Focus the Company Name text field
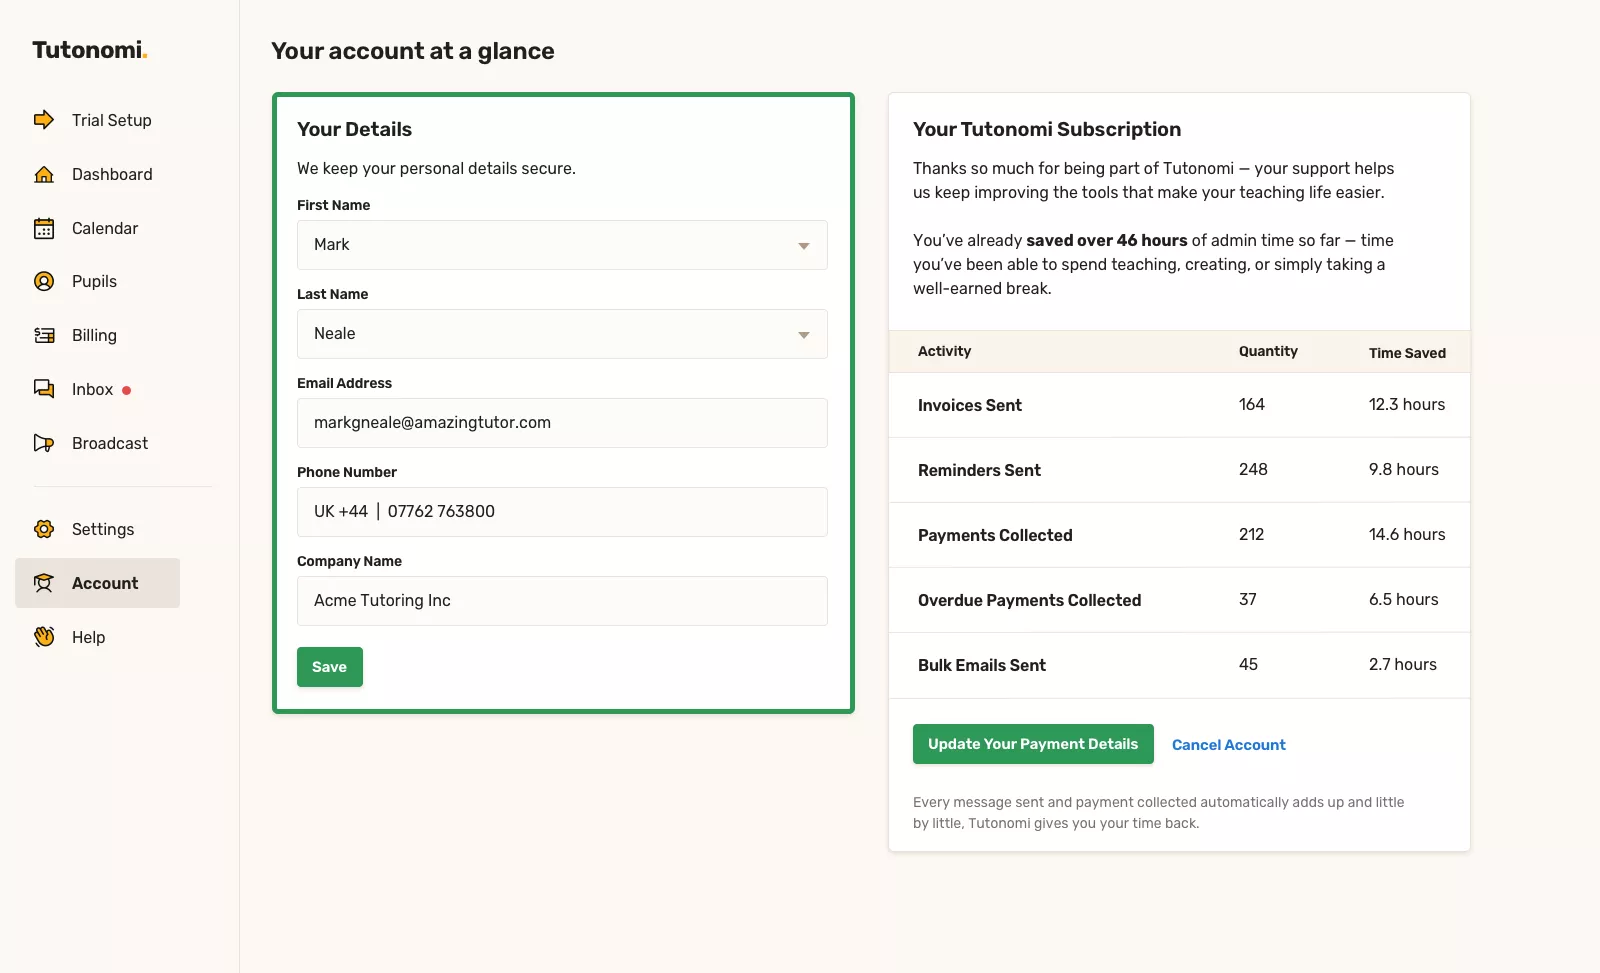This screenshot has height=973, width=1600. coord(562,601)
